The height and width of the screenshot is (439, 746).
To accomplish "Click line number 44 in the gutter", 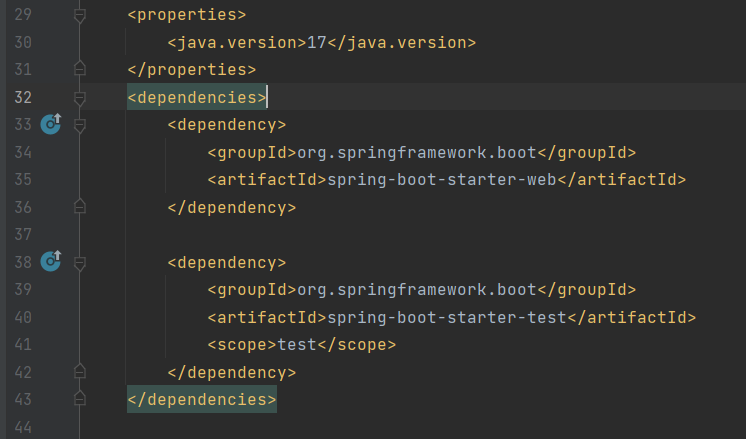I will pyautogui.click(x=23, y=427).
